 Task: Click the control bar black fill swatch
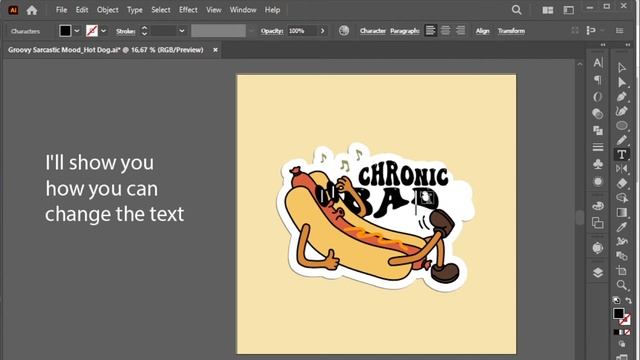click(65, 31)
